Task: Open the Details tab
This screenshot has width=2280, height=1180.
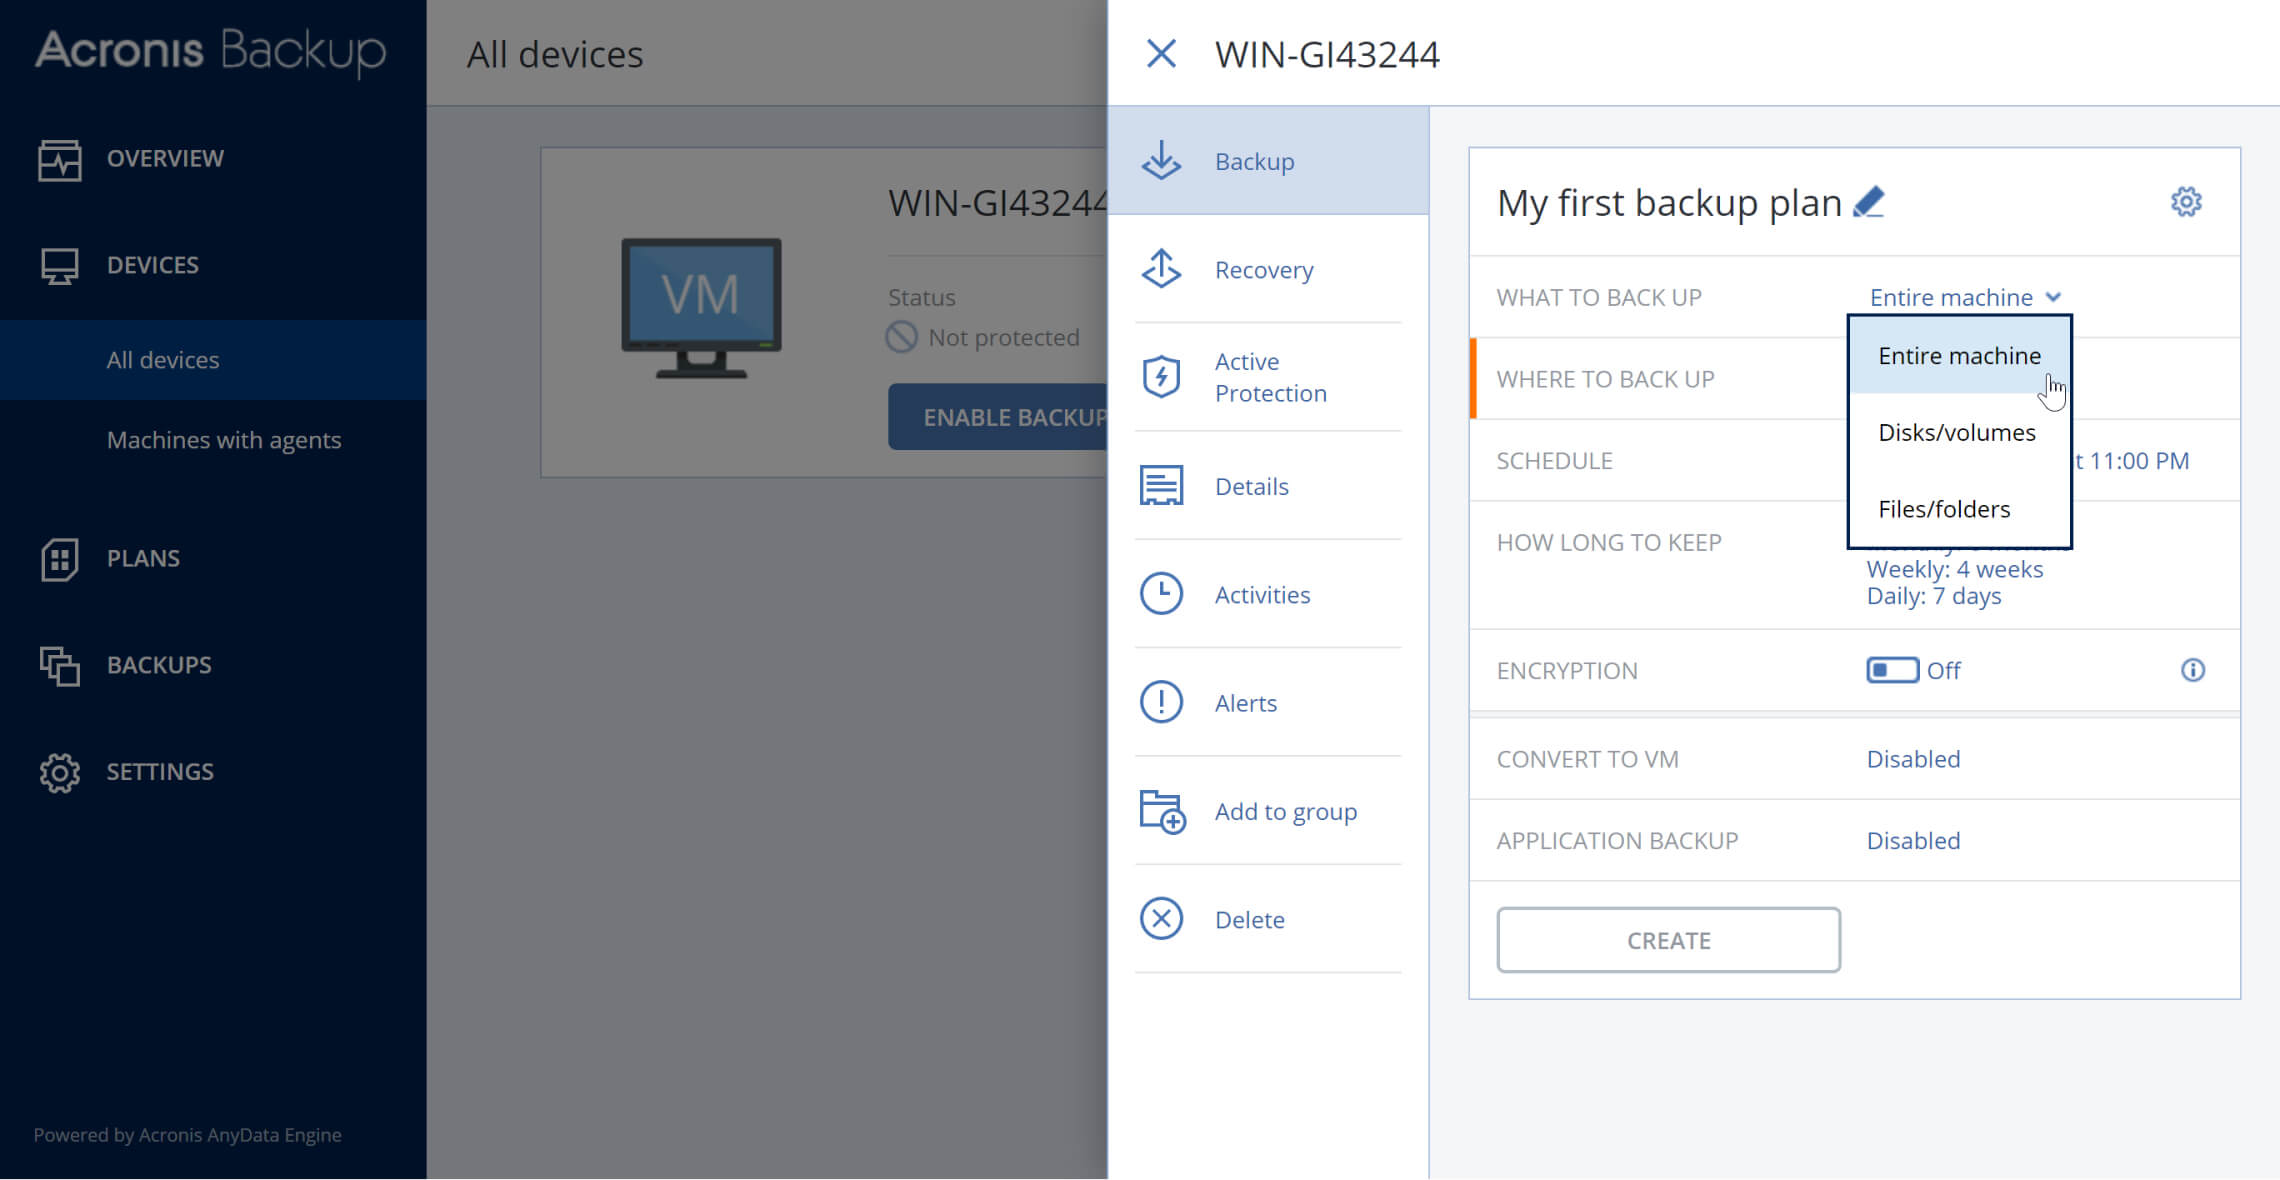Action: pyautogui.click(x=1268, y=486)
